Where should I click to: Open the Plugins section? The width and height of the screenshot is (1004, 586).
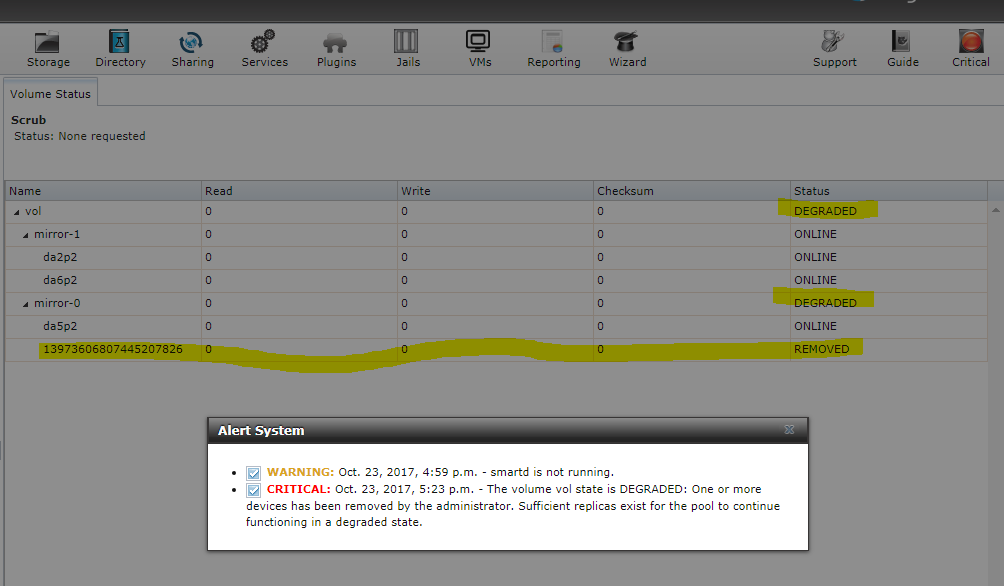(336, 49)
